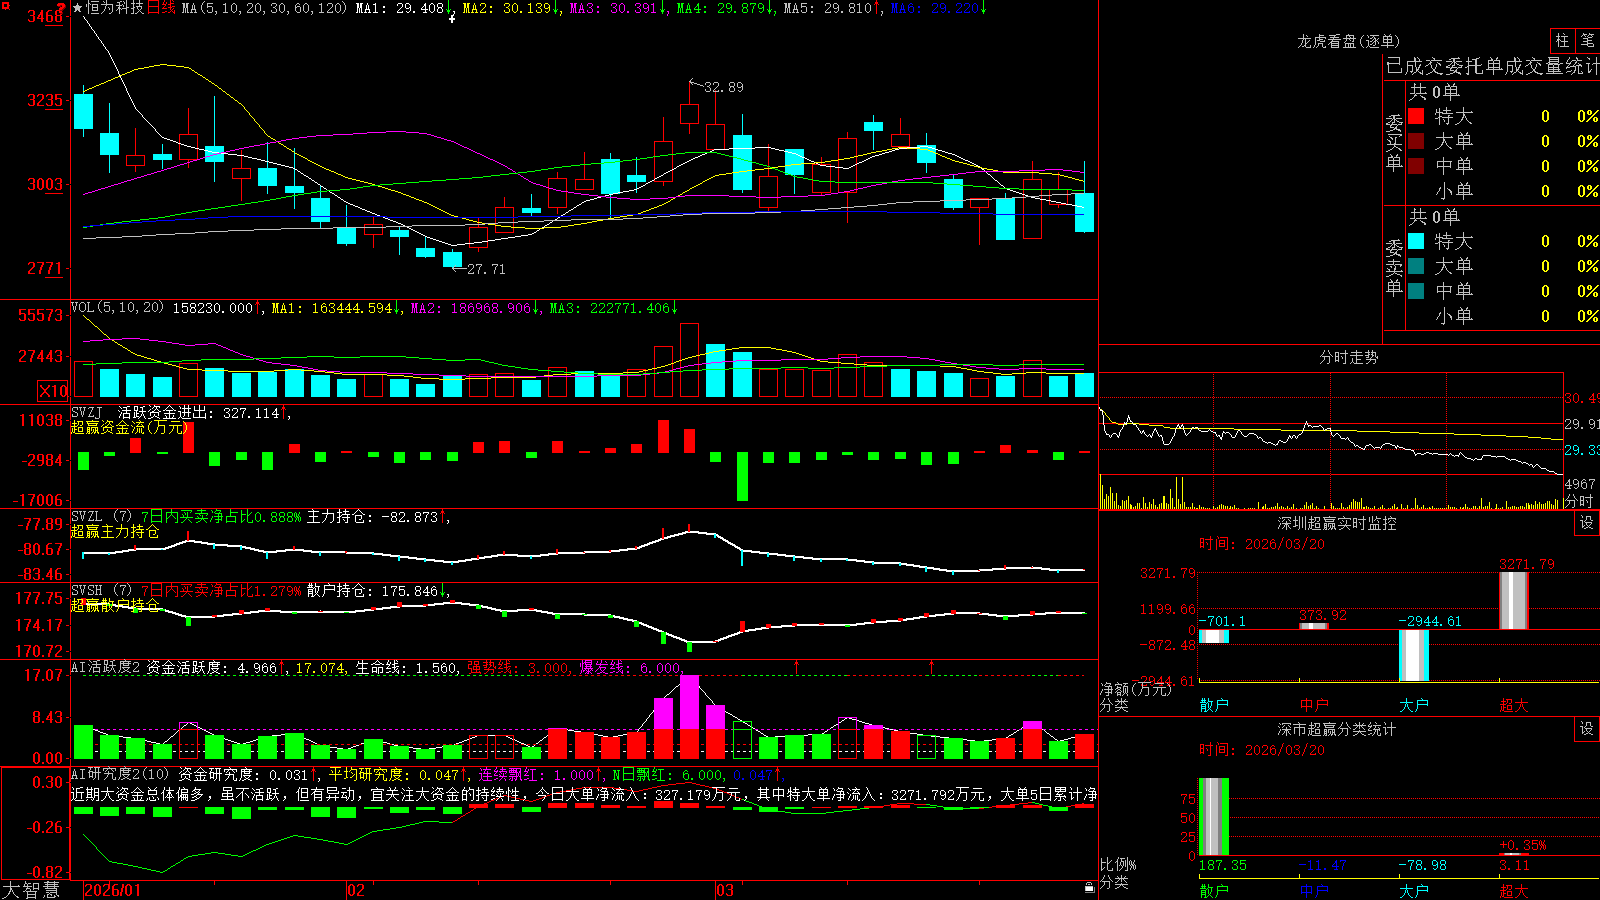Viewport: 1600px width, 900px height.
Task: Click the 龙虎看盘(逐单) panel title
Action: point(1348,41)
